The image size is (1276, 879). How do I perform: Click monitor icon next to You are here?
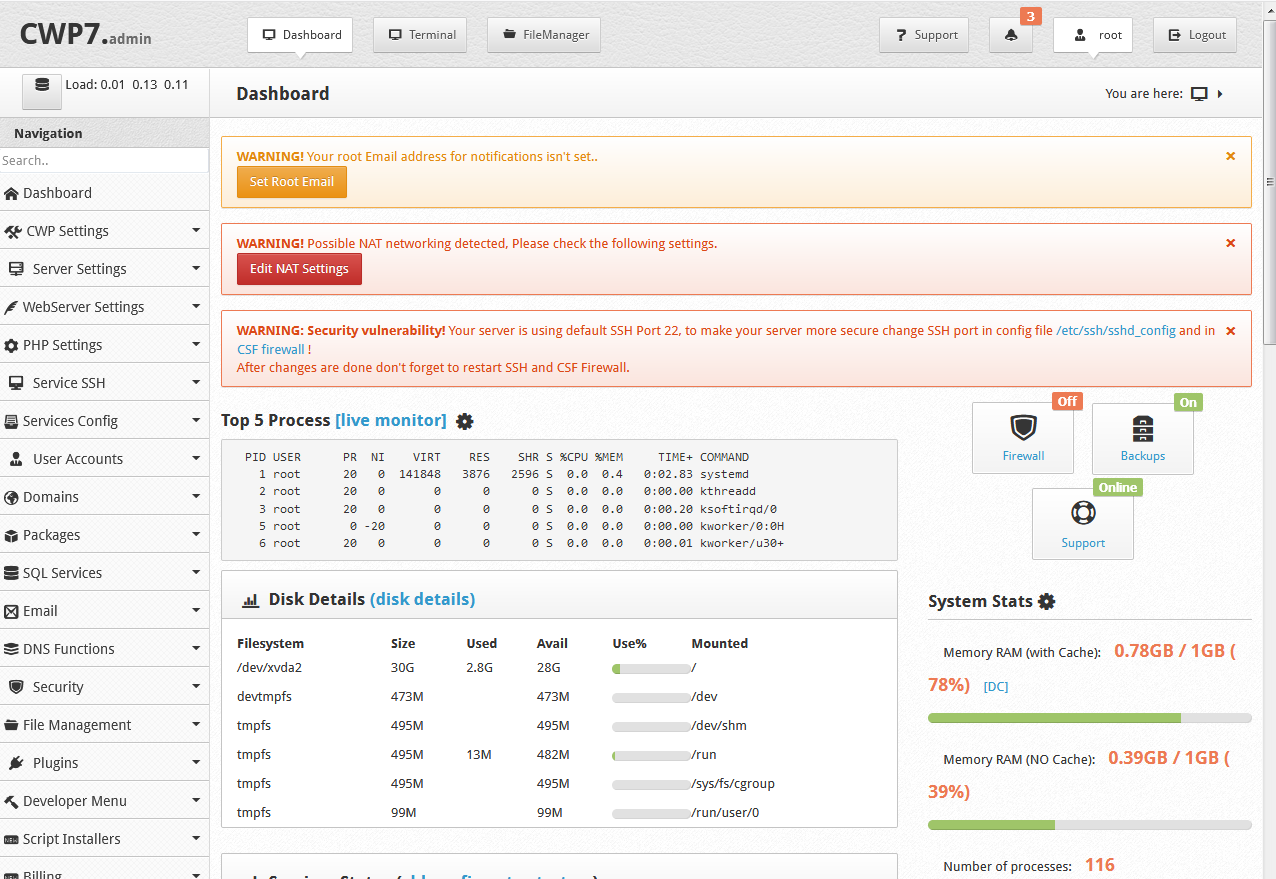click(x=1200, y=94)
